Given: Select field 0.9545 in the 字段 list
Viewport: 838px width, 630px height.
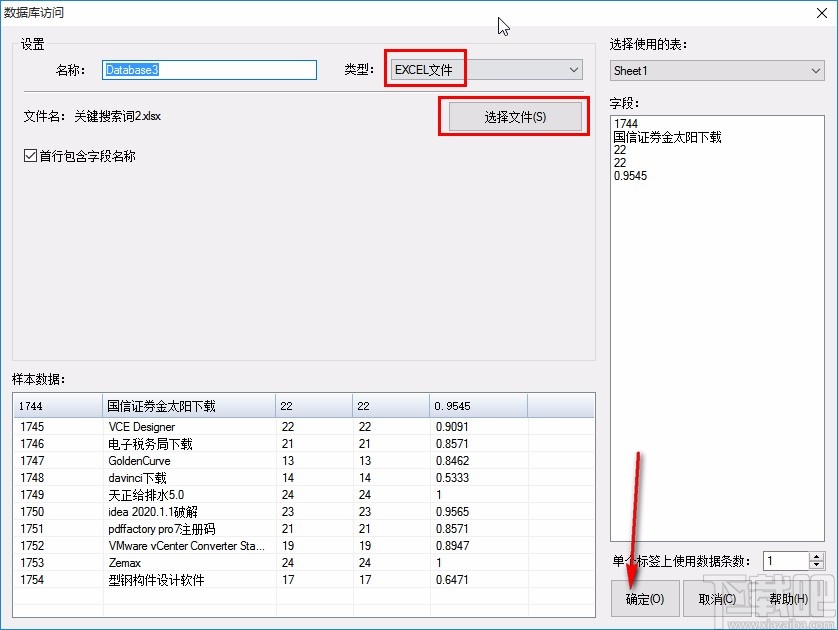Looking at the screenshot, I should [x=630, y=176].
